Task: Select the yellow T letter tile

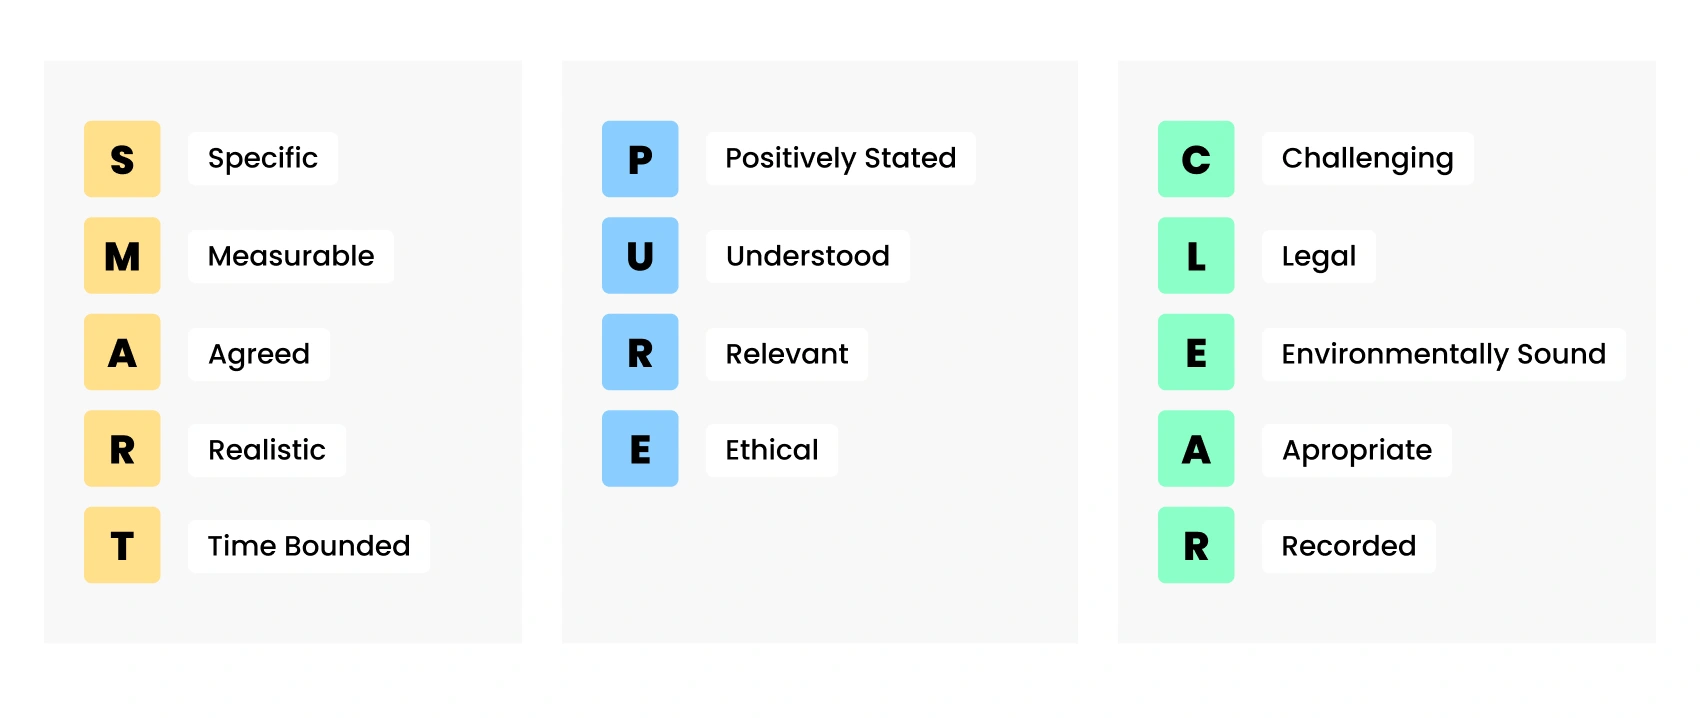Action: click(122, 545)
